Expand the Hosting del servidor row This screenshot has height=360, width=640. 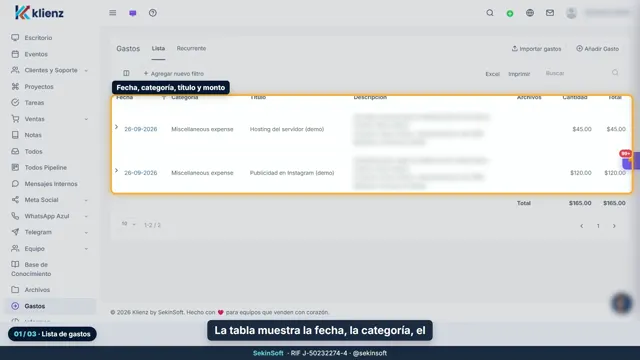coord(116,127)
